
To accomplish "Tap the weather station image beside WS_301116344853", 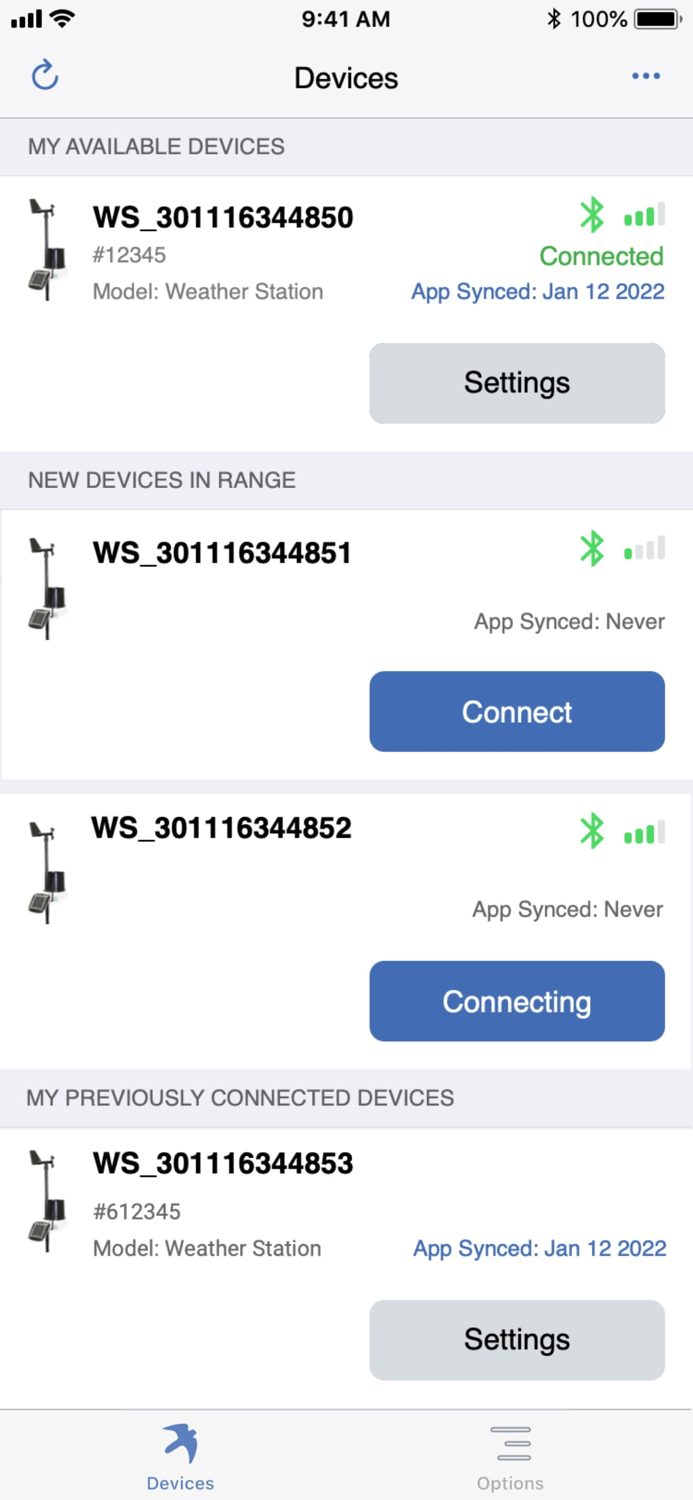I will [x=45, y=1200].
